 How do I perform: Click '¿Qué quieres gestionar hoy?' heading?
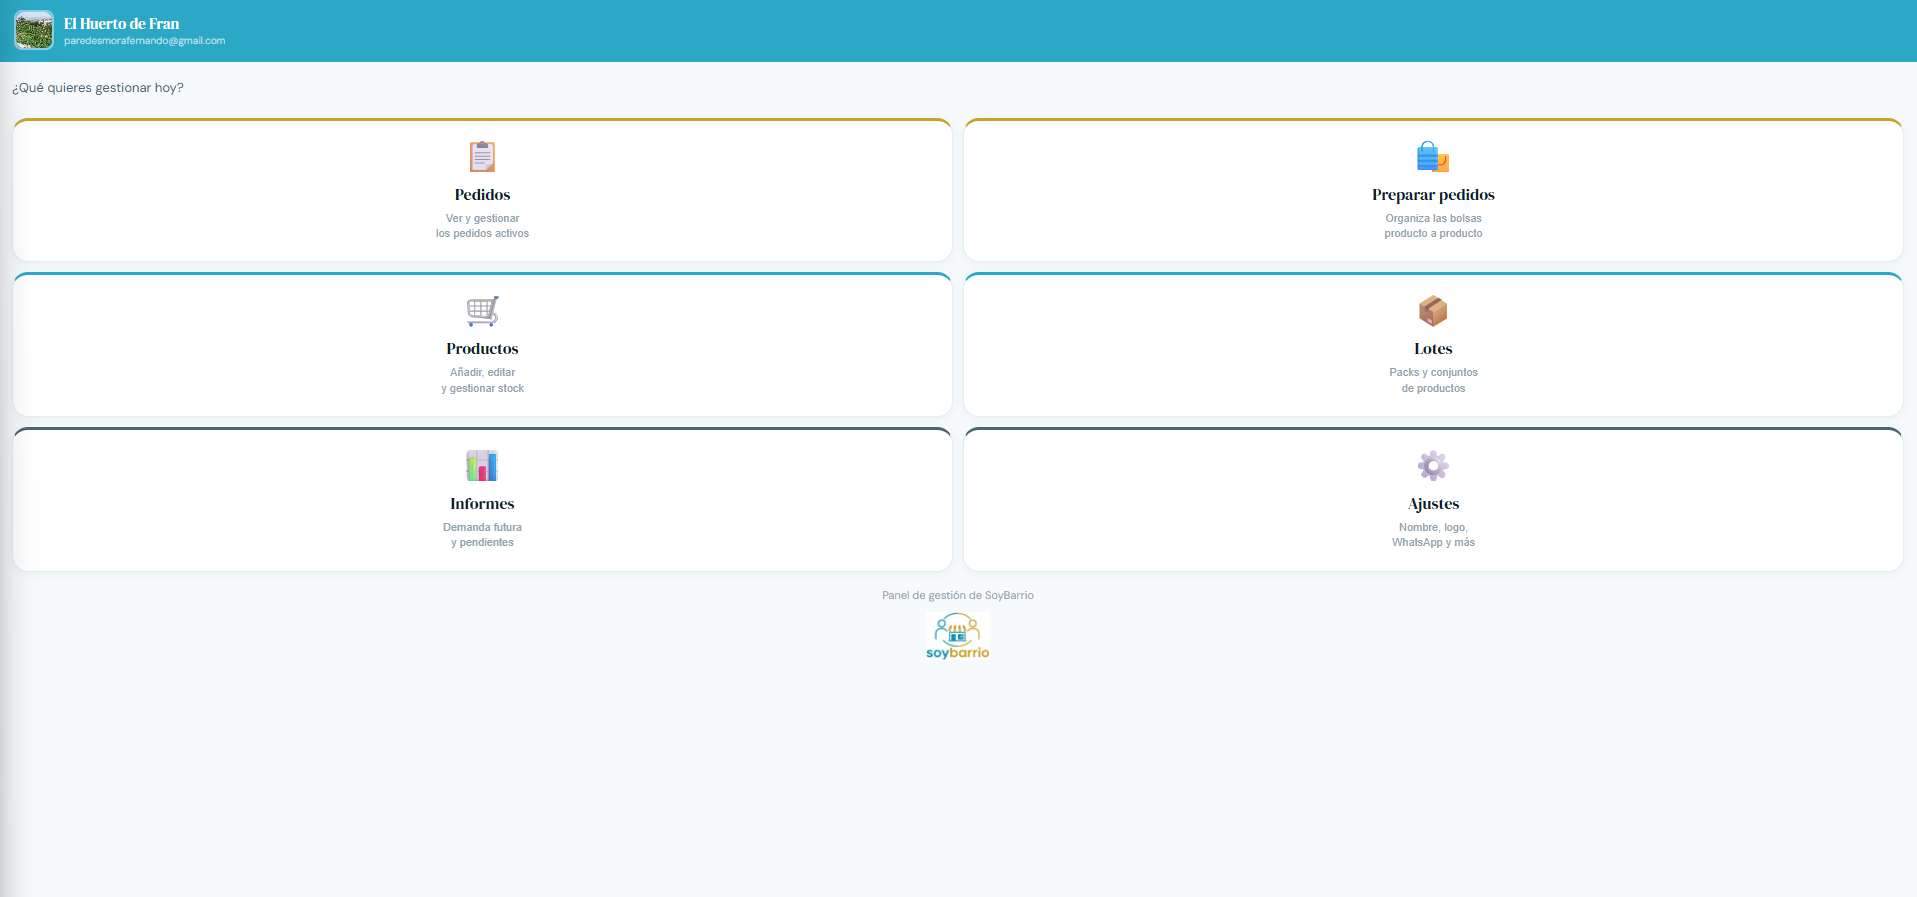coord(98,88)
